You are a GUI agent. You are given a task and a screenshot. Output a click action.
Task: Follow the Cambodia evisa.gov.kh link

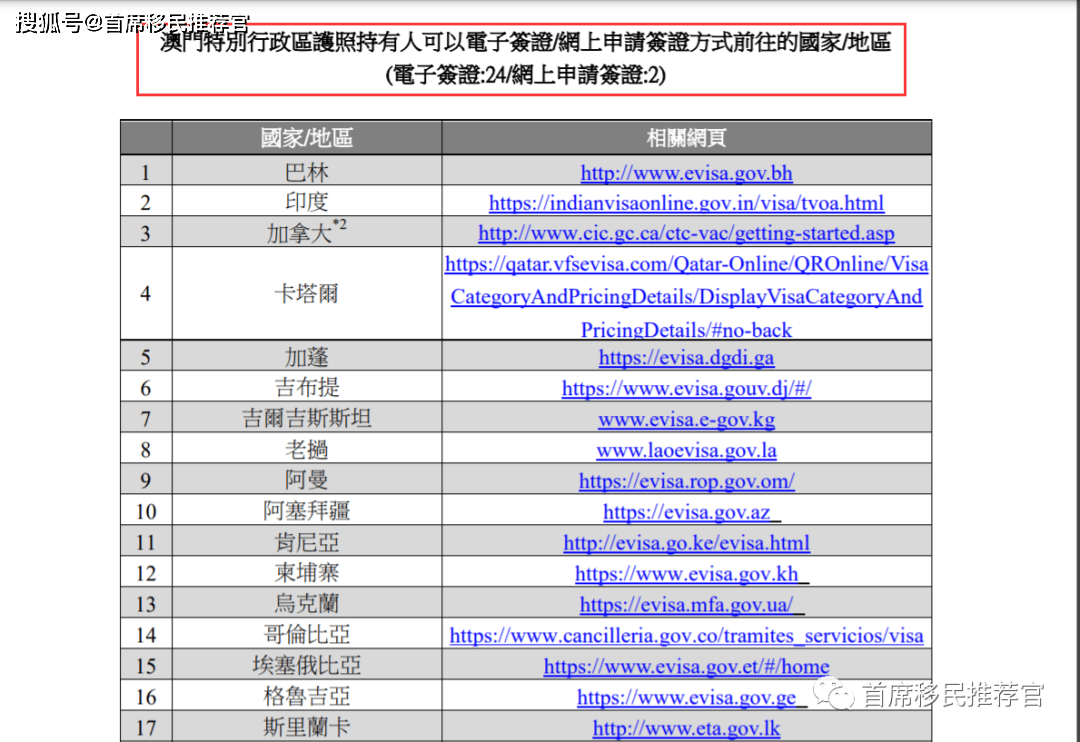pos(686,574)
